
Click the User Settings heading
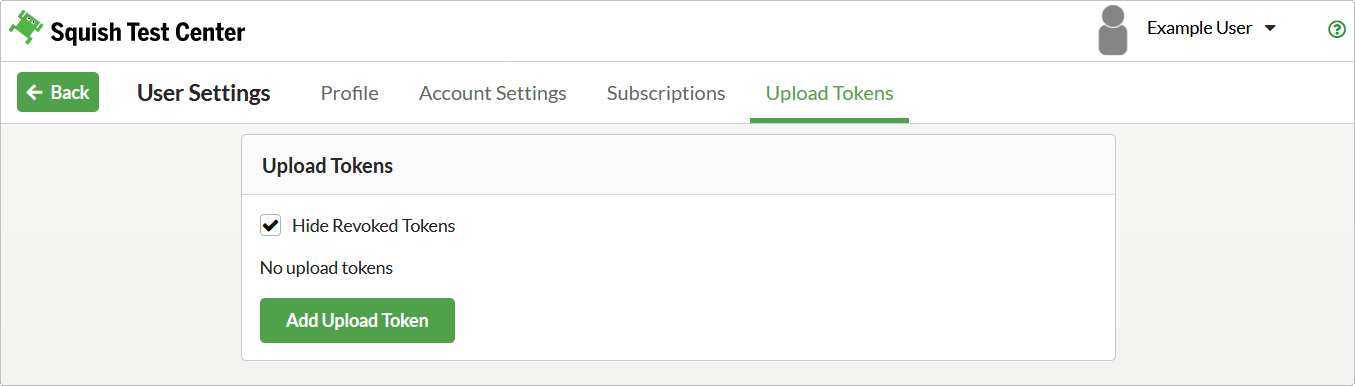tap(204, 93)
